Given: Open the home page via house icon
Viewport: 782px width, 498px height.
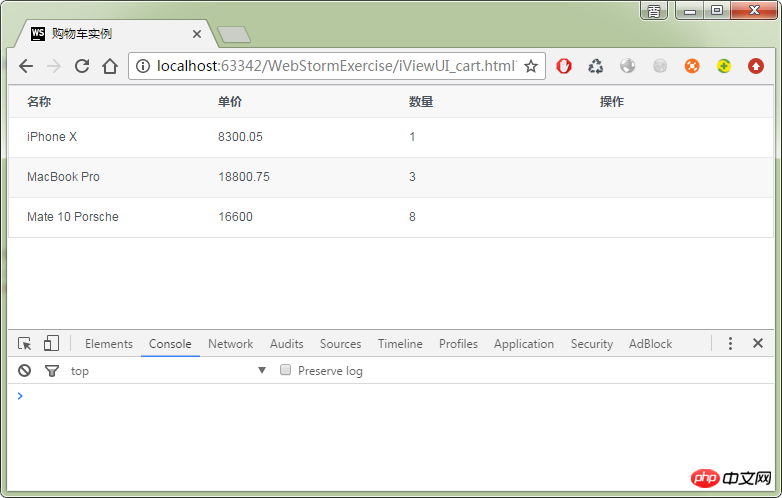Looking at the screenshot, I should tap(110, 66).
